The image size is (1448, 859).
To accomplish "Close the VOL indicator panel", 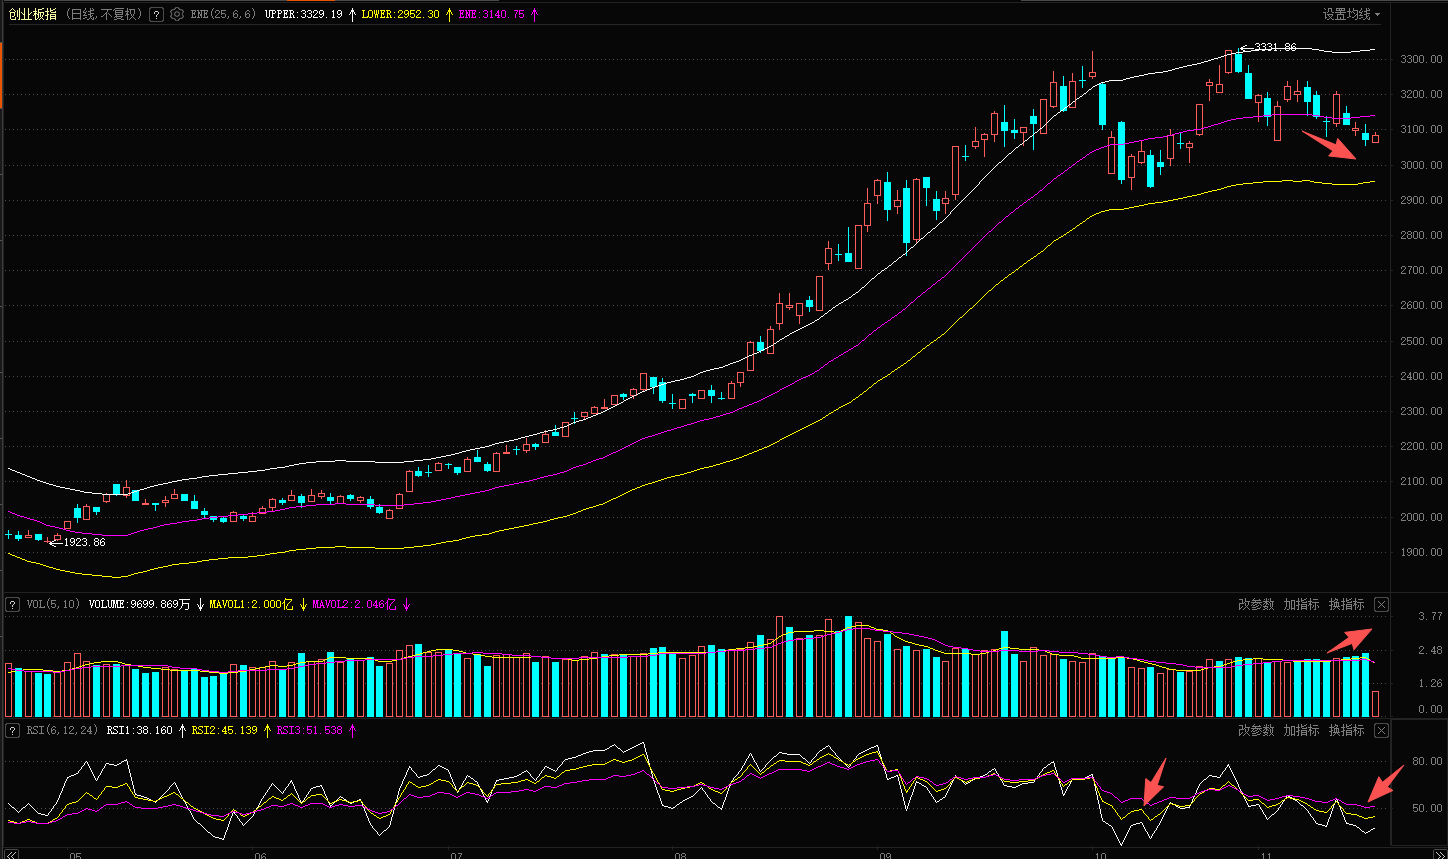I will click(1381, 604).
